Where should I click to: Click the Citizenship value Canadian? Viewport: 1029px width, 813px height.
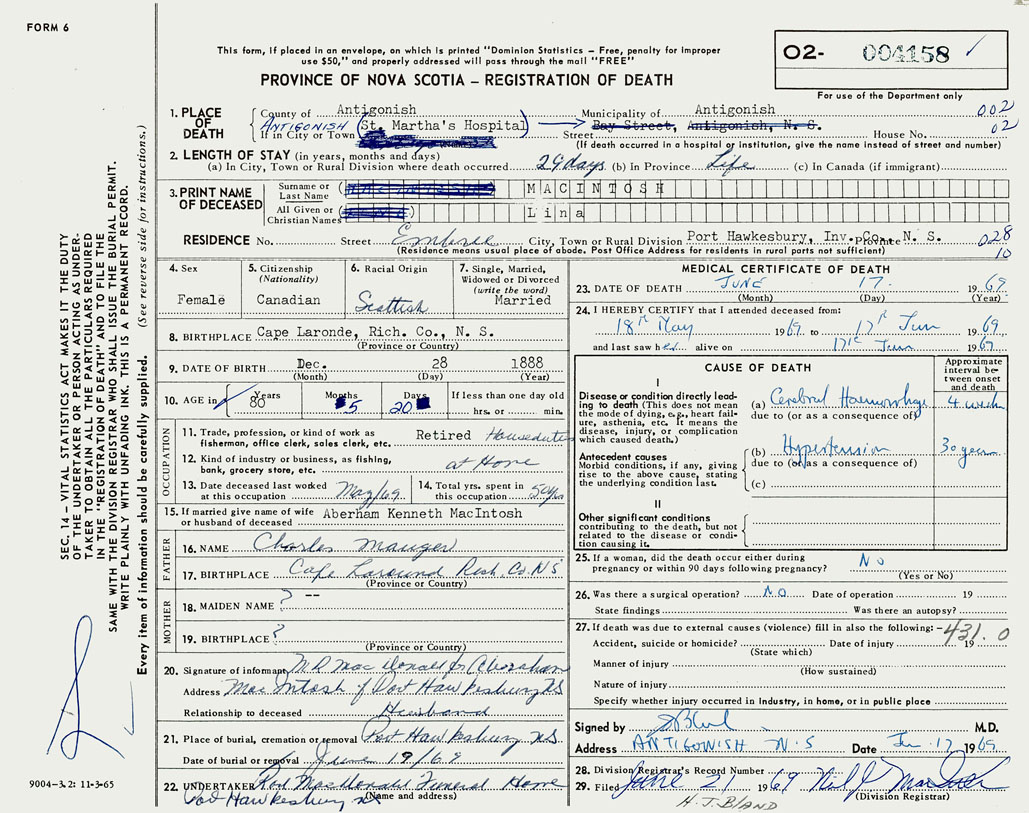287,300
